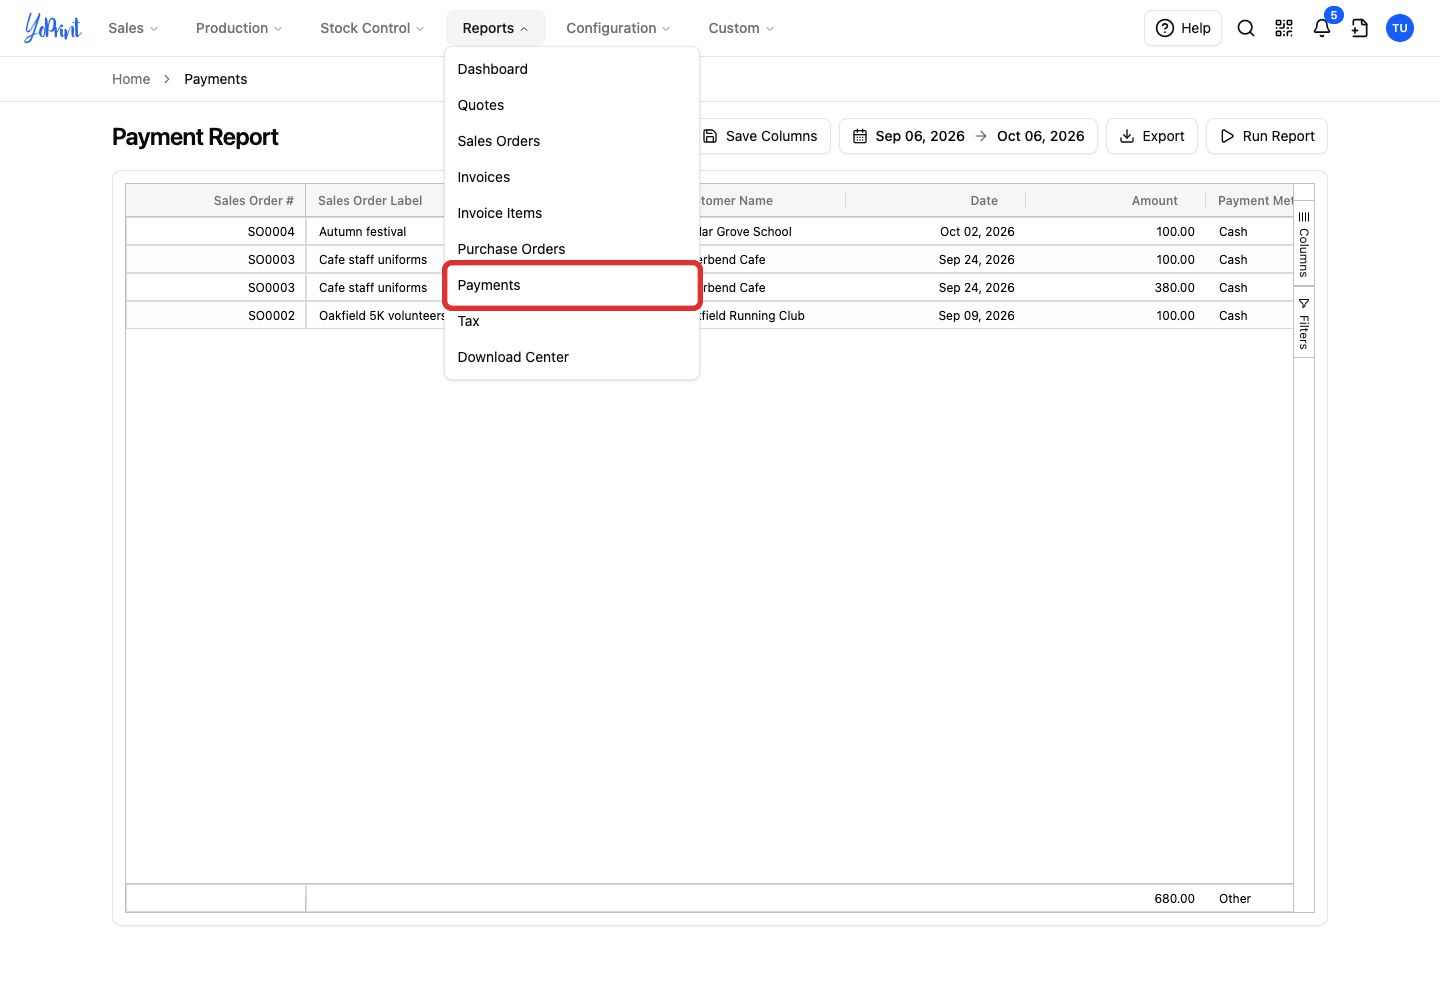Open the date range picker
1440x1000 pixels.
point(968,136)
